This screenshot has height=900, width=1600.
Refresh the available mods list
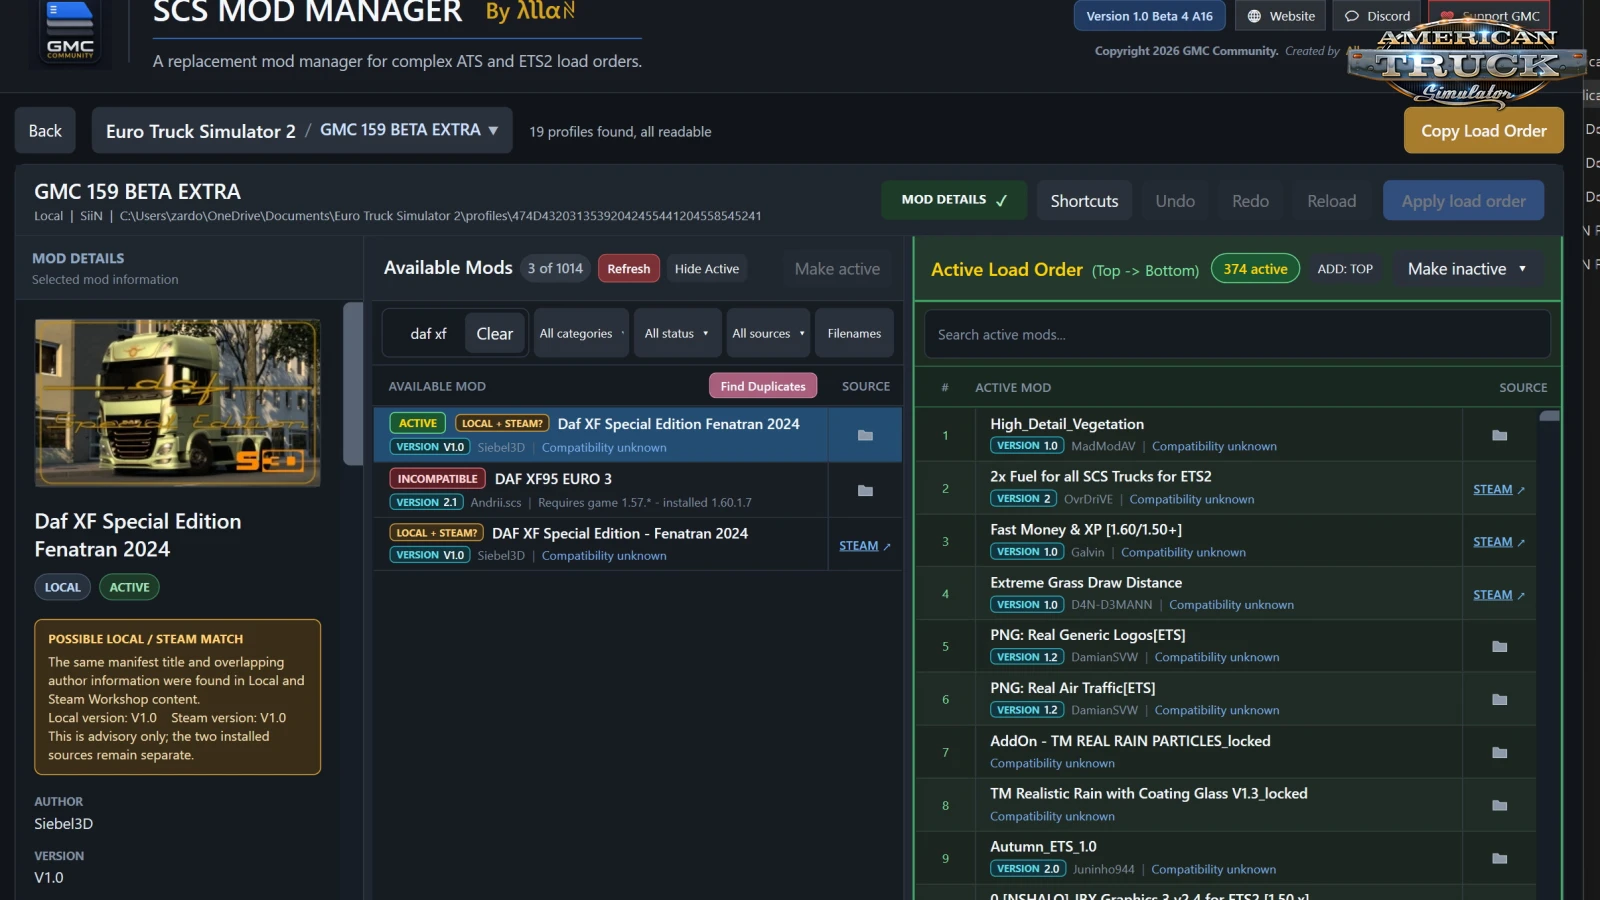629,268
